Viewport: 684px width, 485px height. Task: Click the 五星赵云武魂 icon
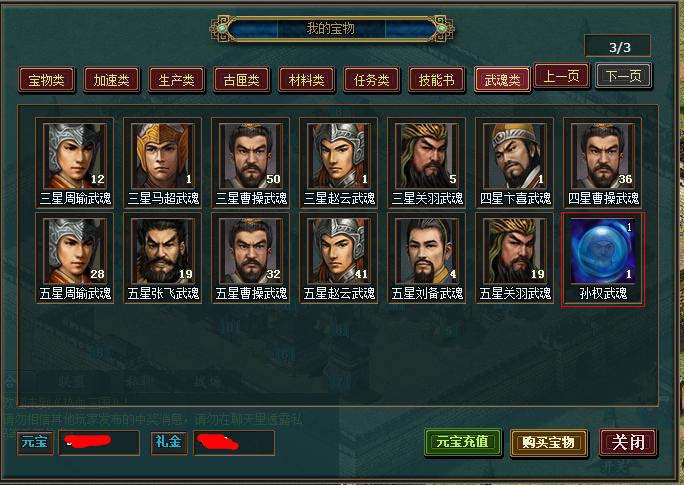pyautogui.click(x=339, y=251)
